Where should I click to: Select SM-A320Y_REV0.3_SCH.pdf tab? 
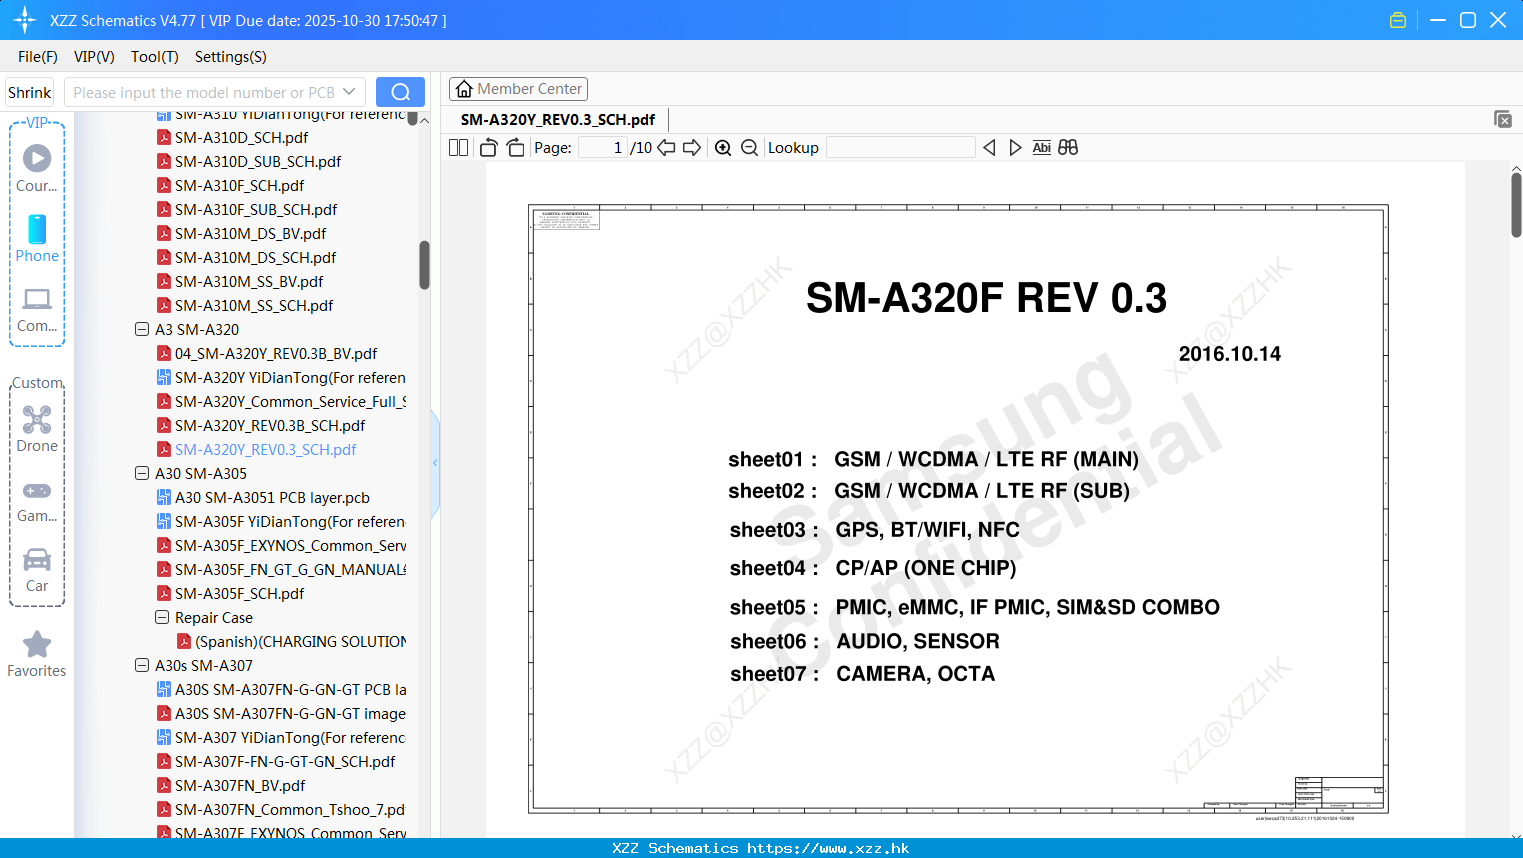pyautogui.click(x=558, y=120)
